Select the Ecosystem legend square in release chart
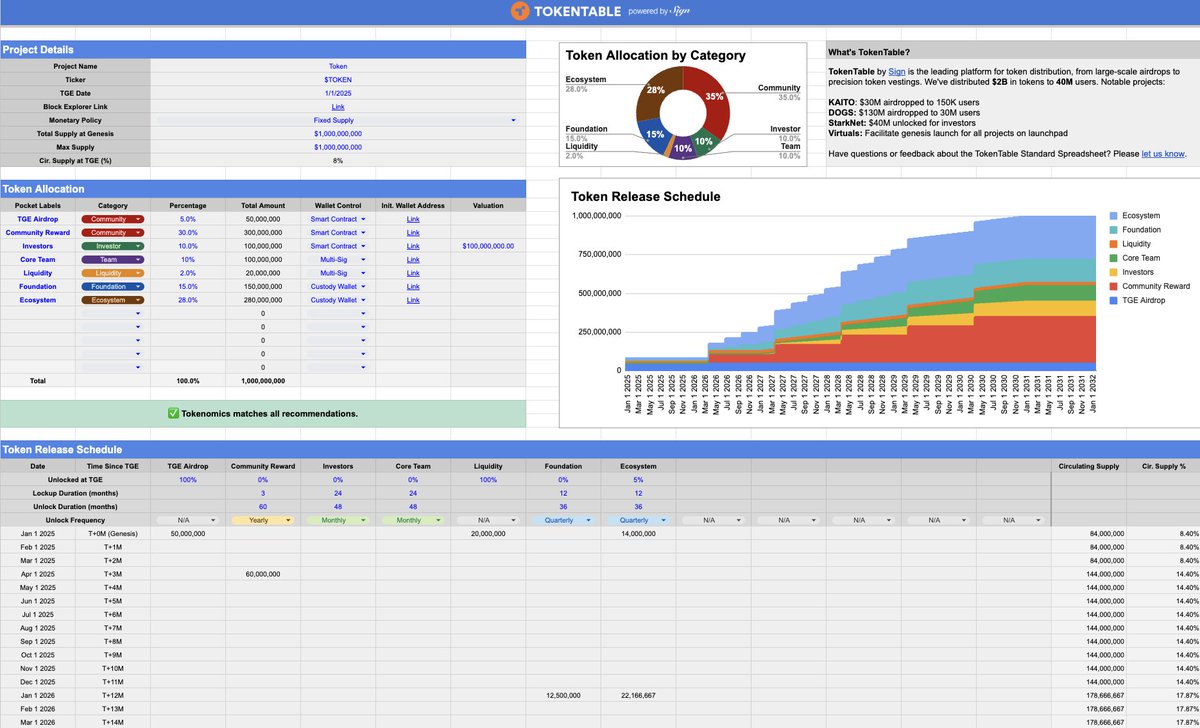 click(x=1114, y=216)
